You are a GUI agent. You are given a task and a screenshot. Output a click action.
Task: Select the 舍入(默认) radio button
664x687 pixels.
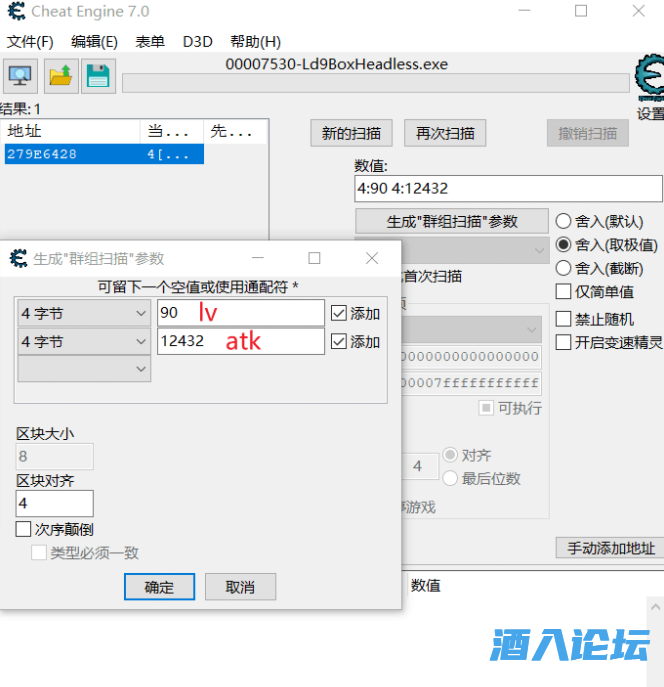pos(564,221)
